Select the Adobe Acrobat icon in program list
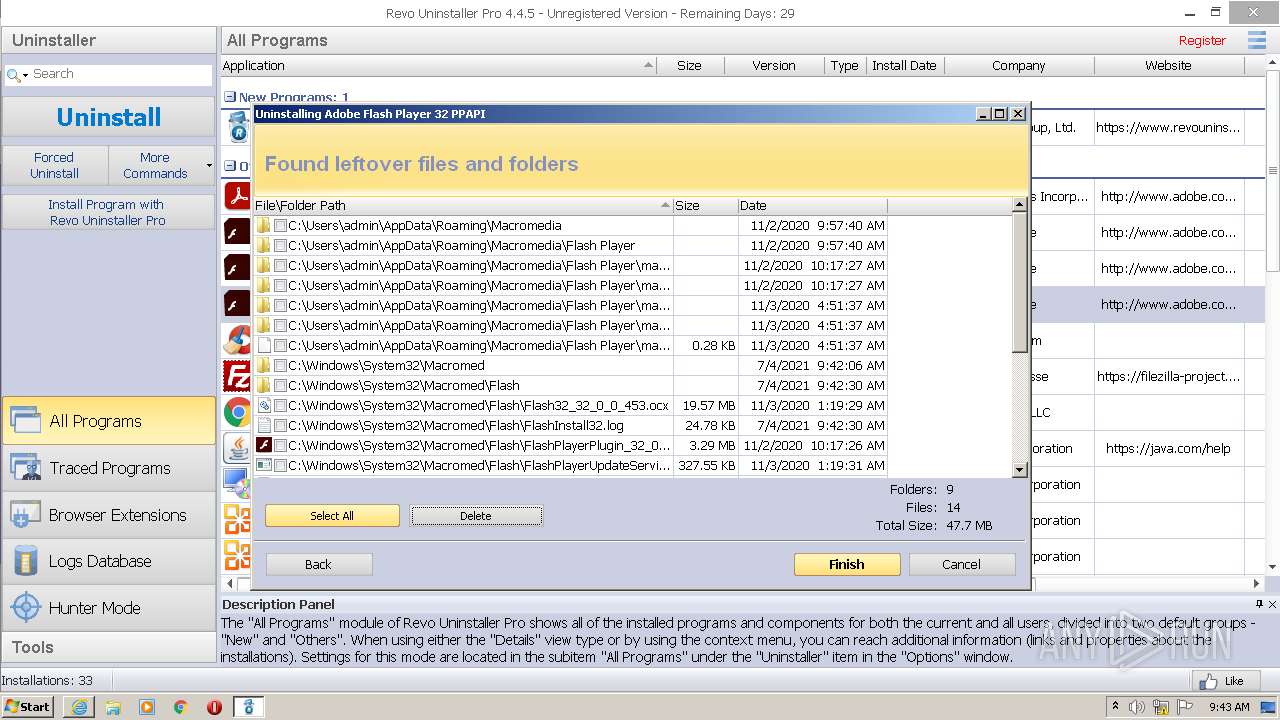 237,195
